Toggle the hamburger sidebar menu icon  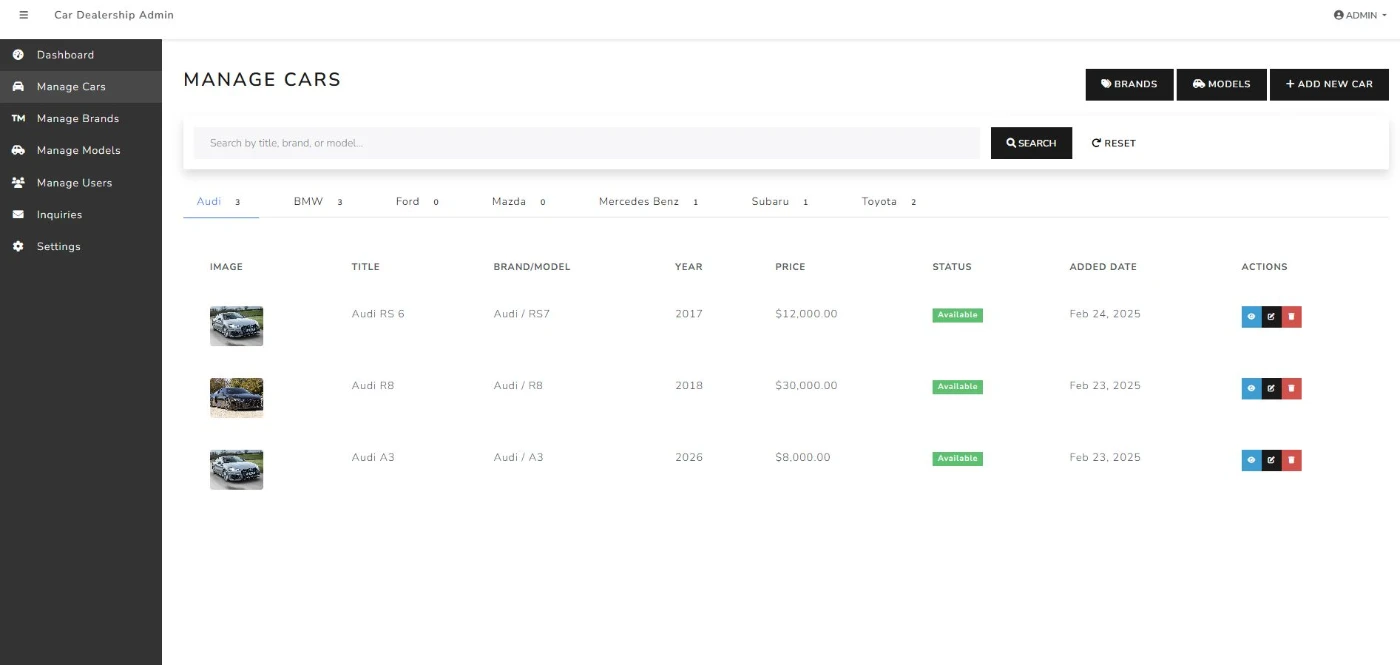pyautogui.click(x=24, y=15)
